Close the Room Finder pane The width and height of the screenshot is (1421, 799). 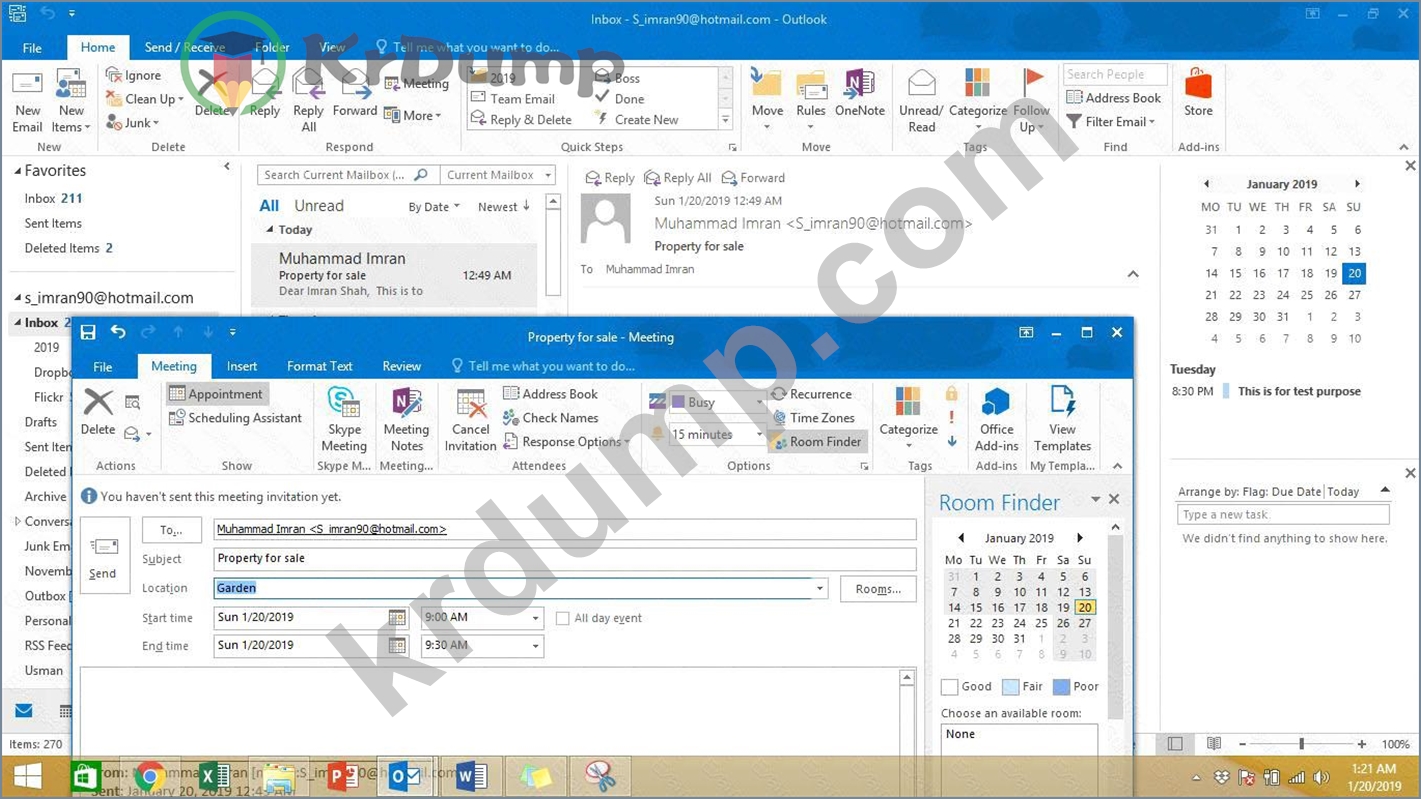point(1114,499)
